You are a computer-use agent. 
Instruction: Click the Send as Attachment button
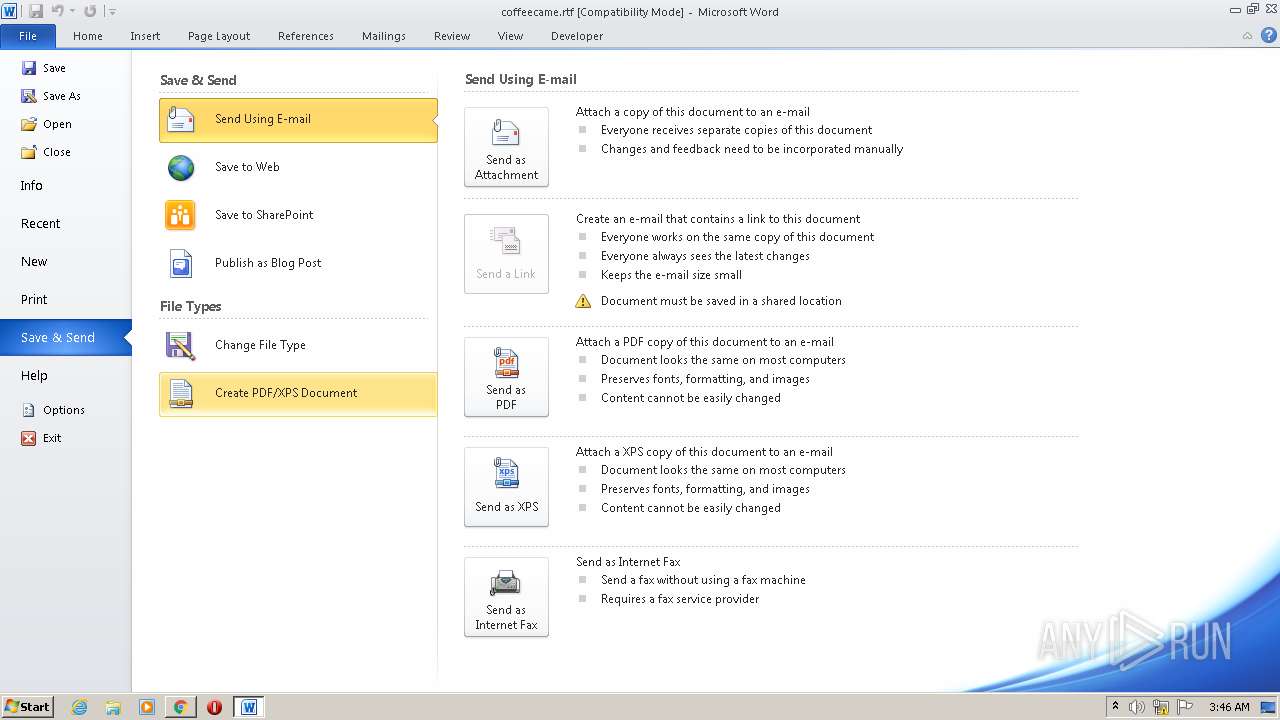pyautogui.click(x=506, y=147)
